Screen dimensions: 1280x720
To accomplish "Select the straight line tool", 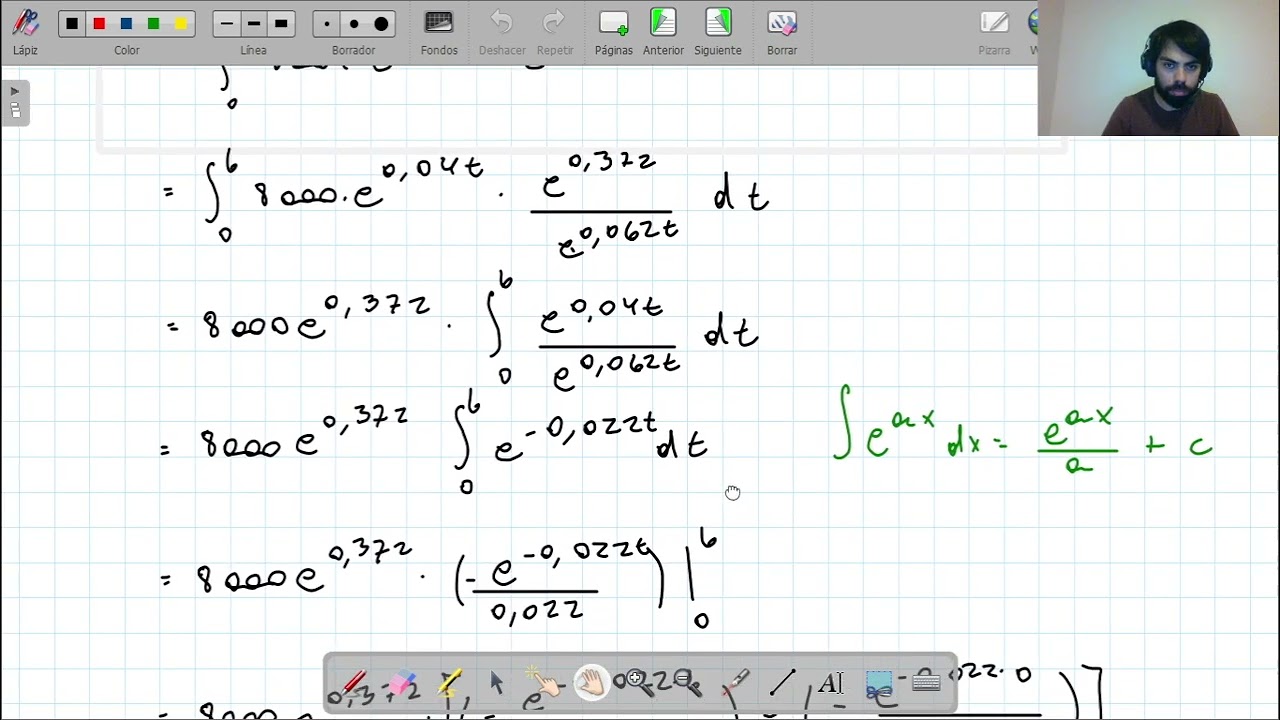I will [783, 684].
